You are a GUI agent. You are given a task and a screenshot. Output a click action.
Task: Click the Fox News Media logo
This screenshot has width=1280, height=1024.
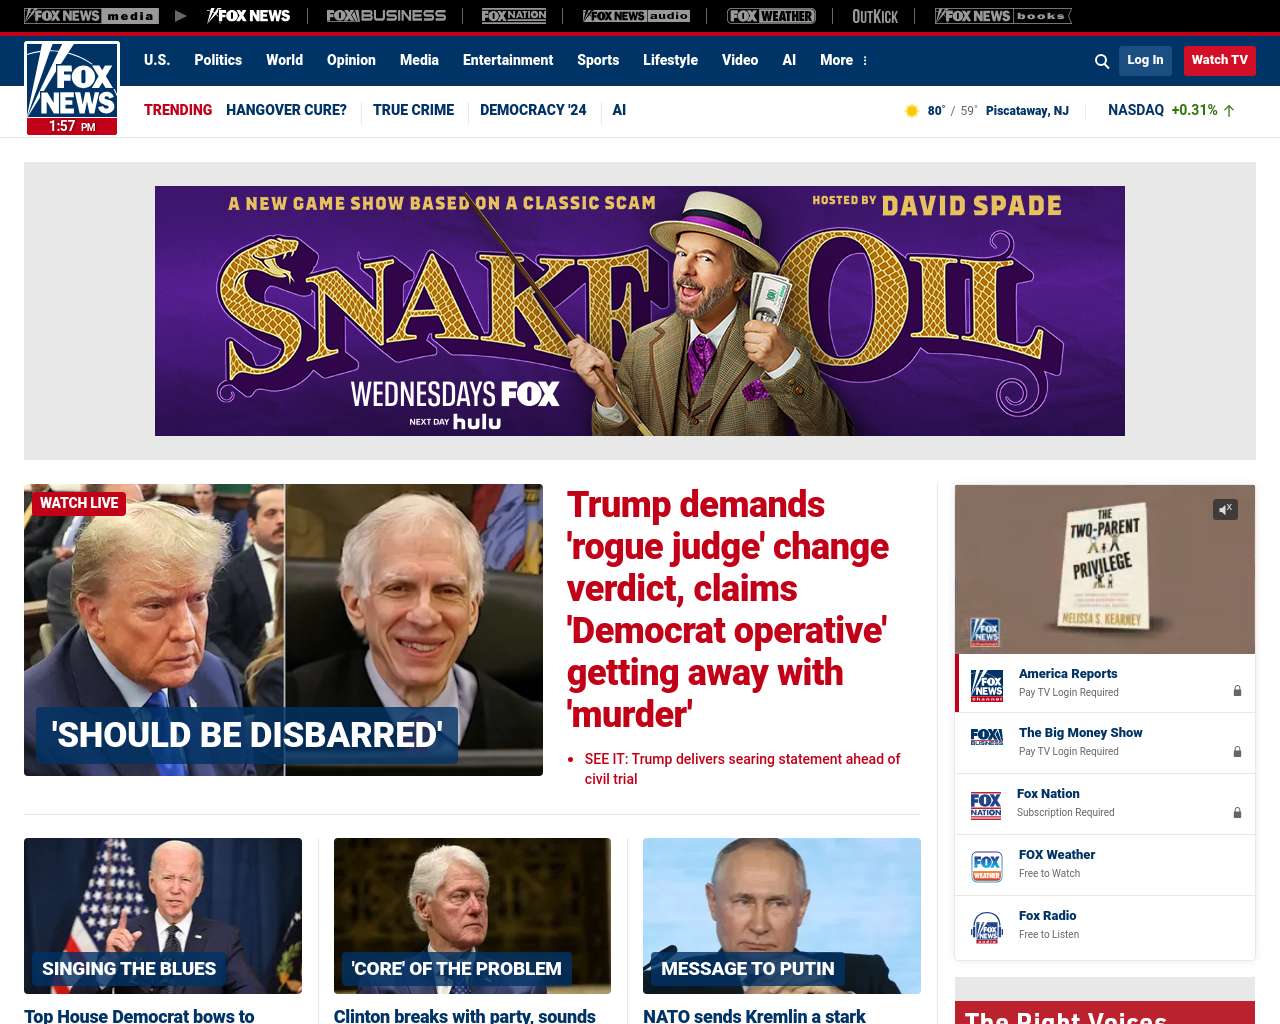tap(91, 16)
